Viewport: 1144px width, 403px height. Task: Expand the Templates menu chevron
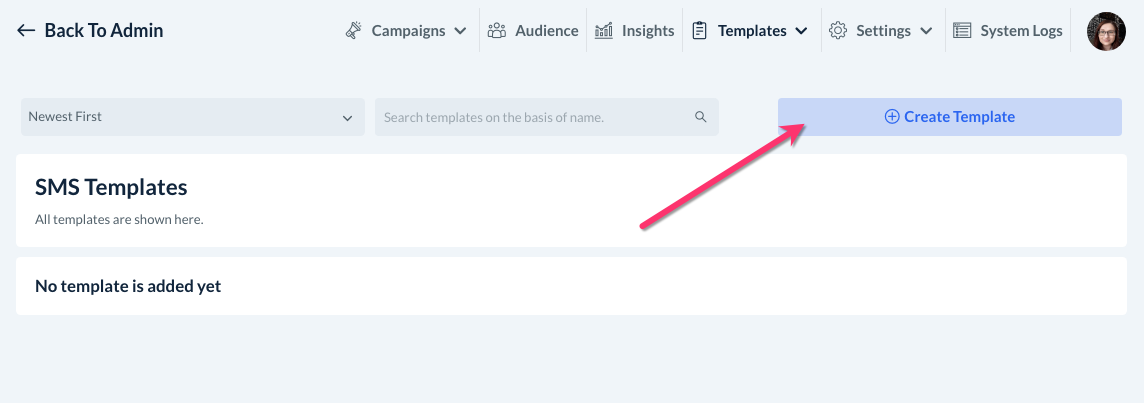[801, 31]
